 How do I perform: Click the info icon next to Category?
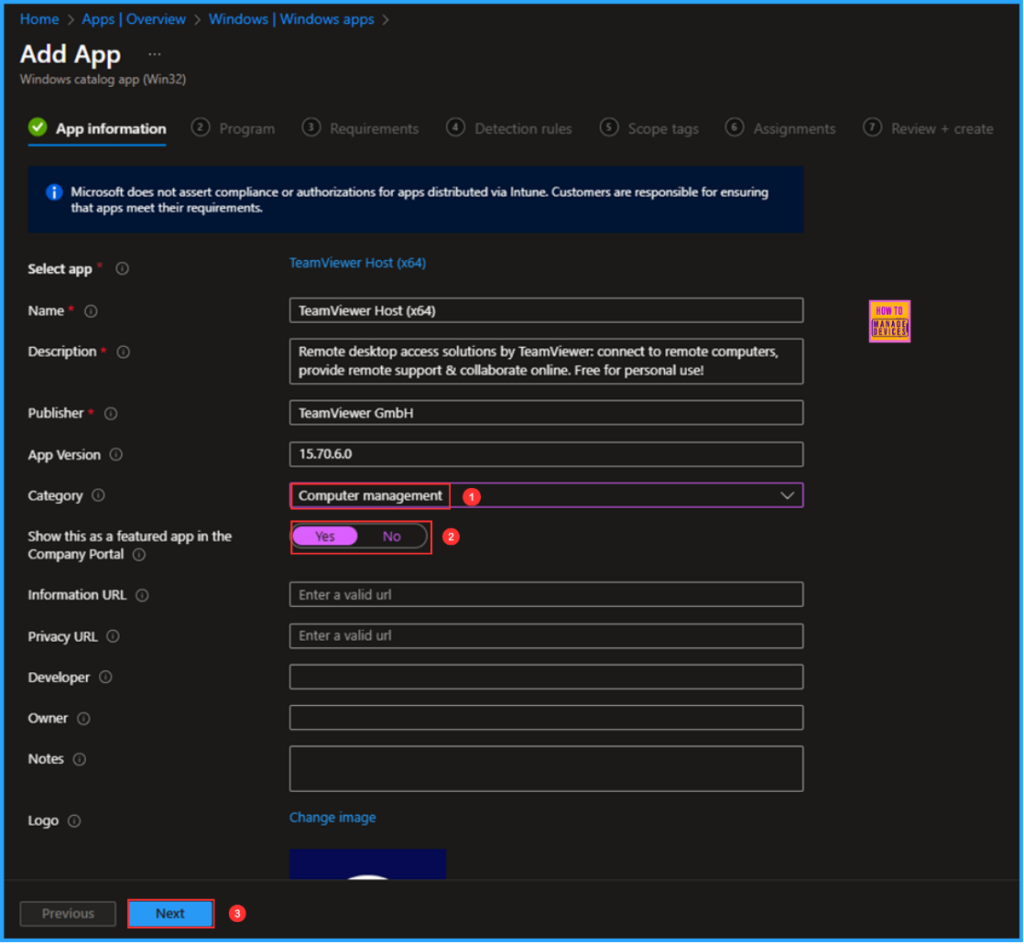click(x=98, y=495)
